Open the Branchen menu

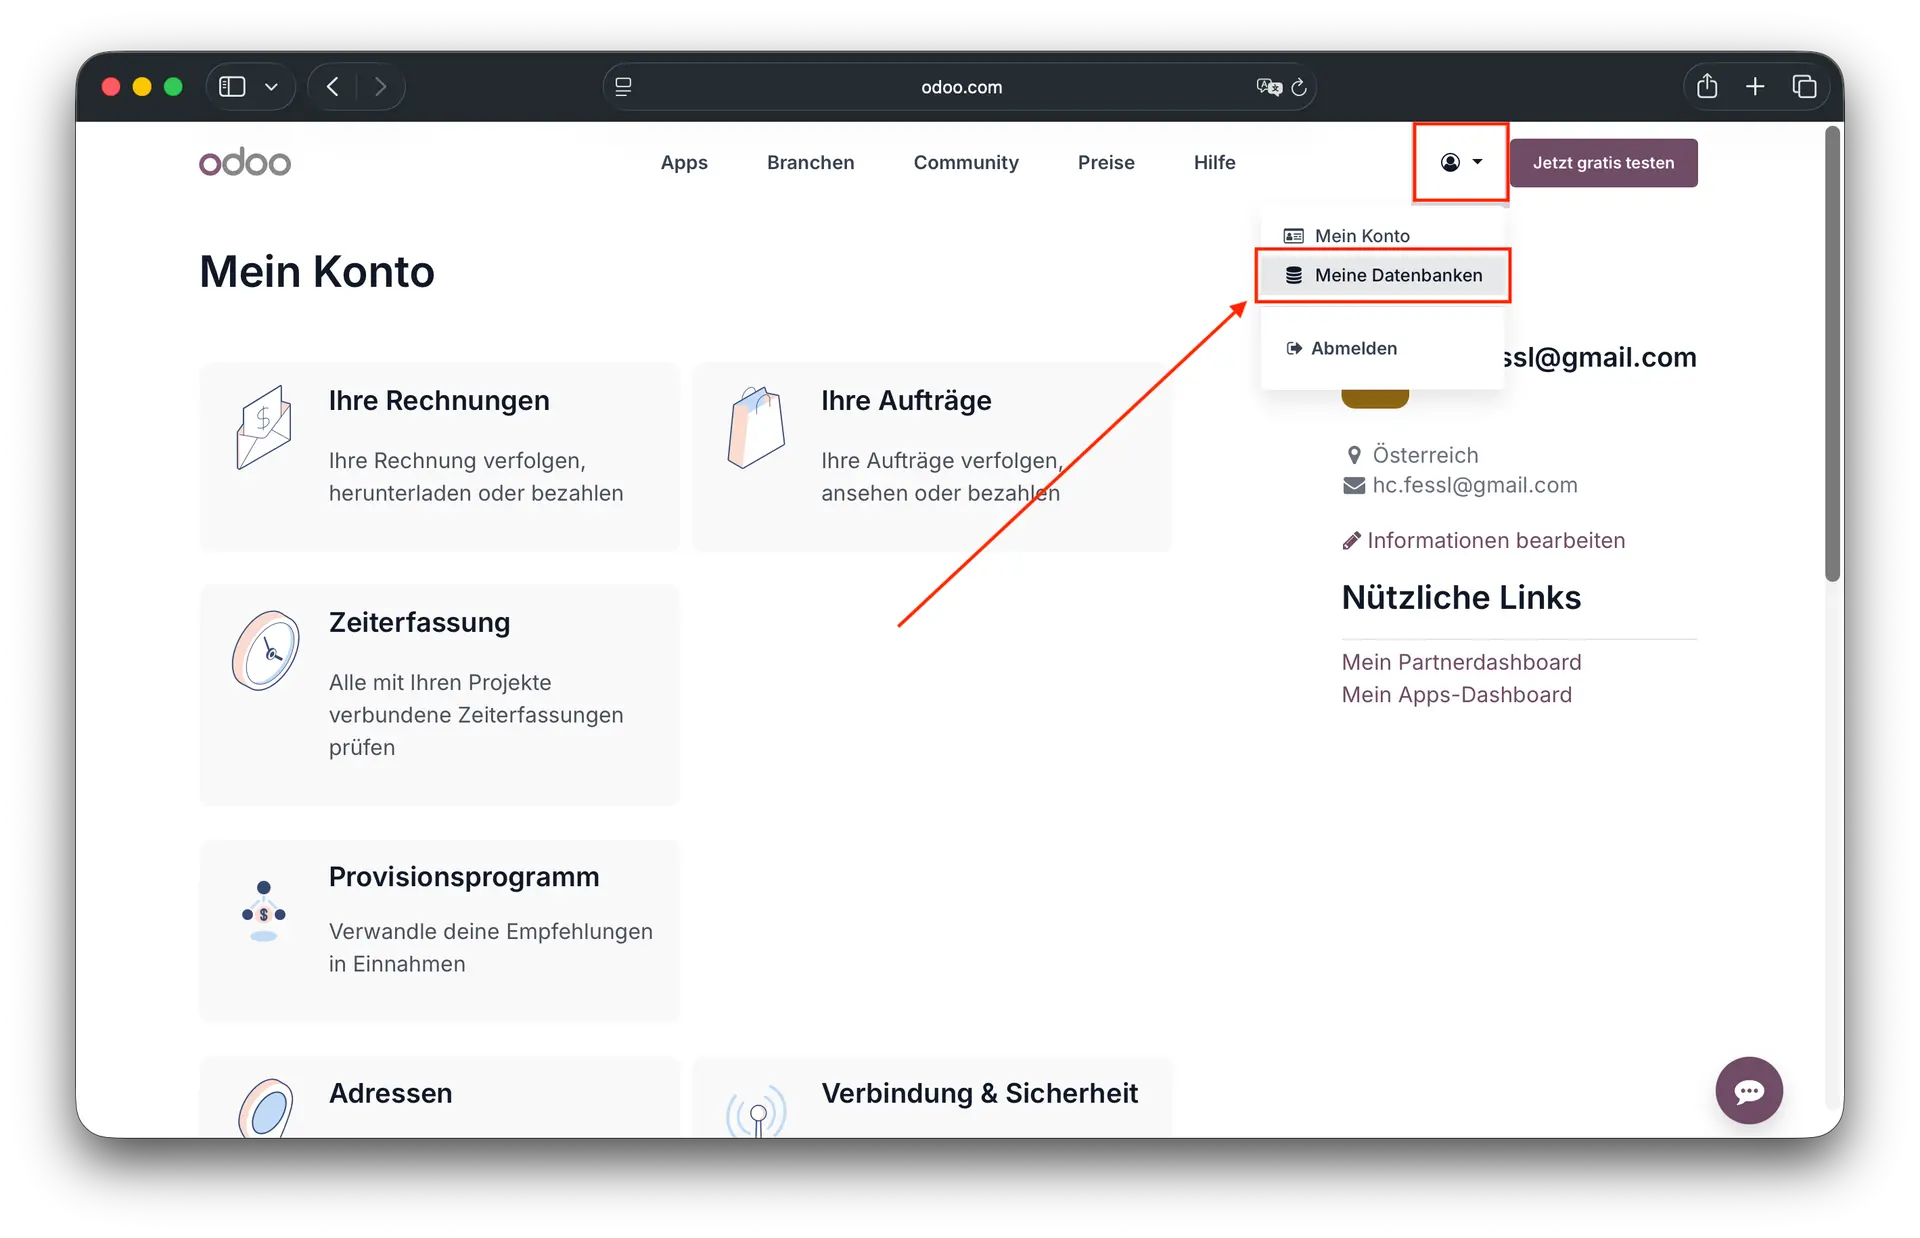[811, 162]
